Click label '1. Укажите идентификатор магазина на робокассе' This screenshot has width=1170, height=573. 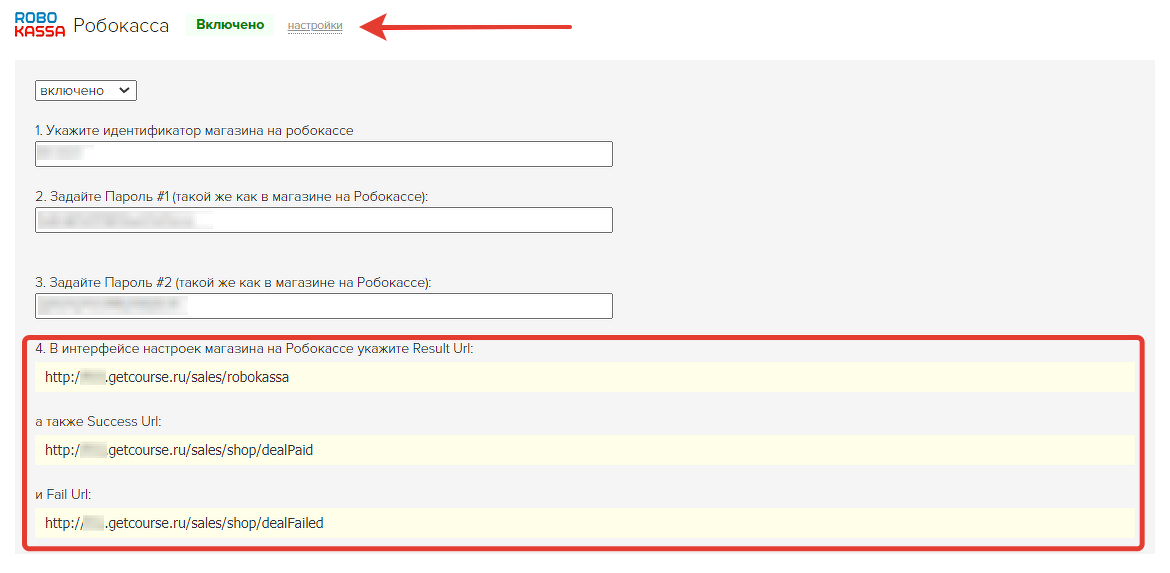pos(194,131)
